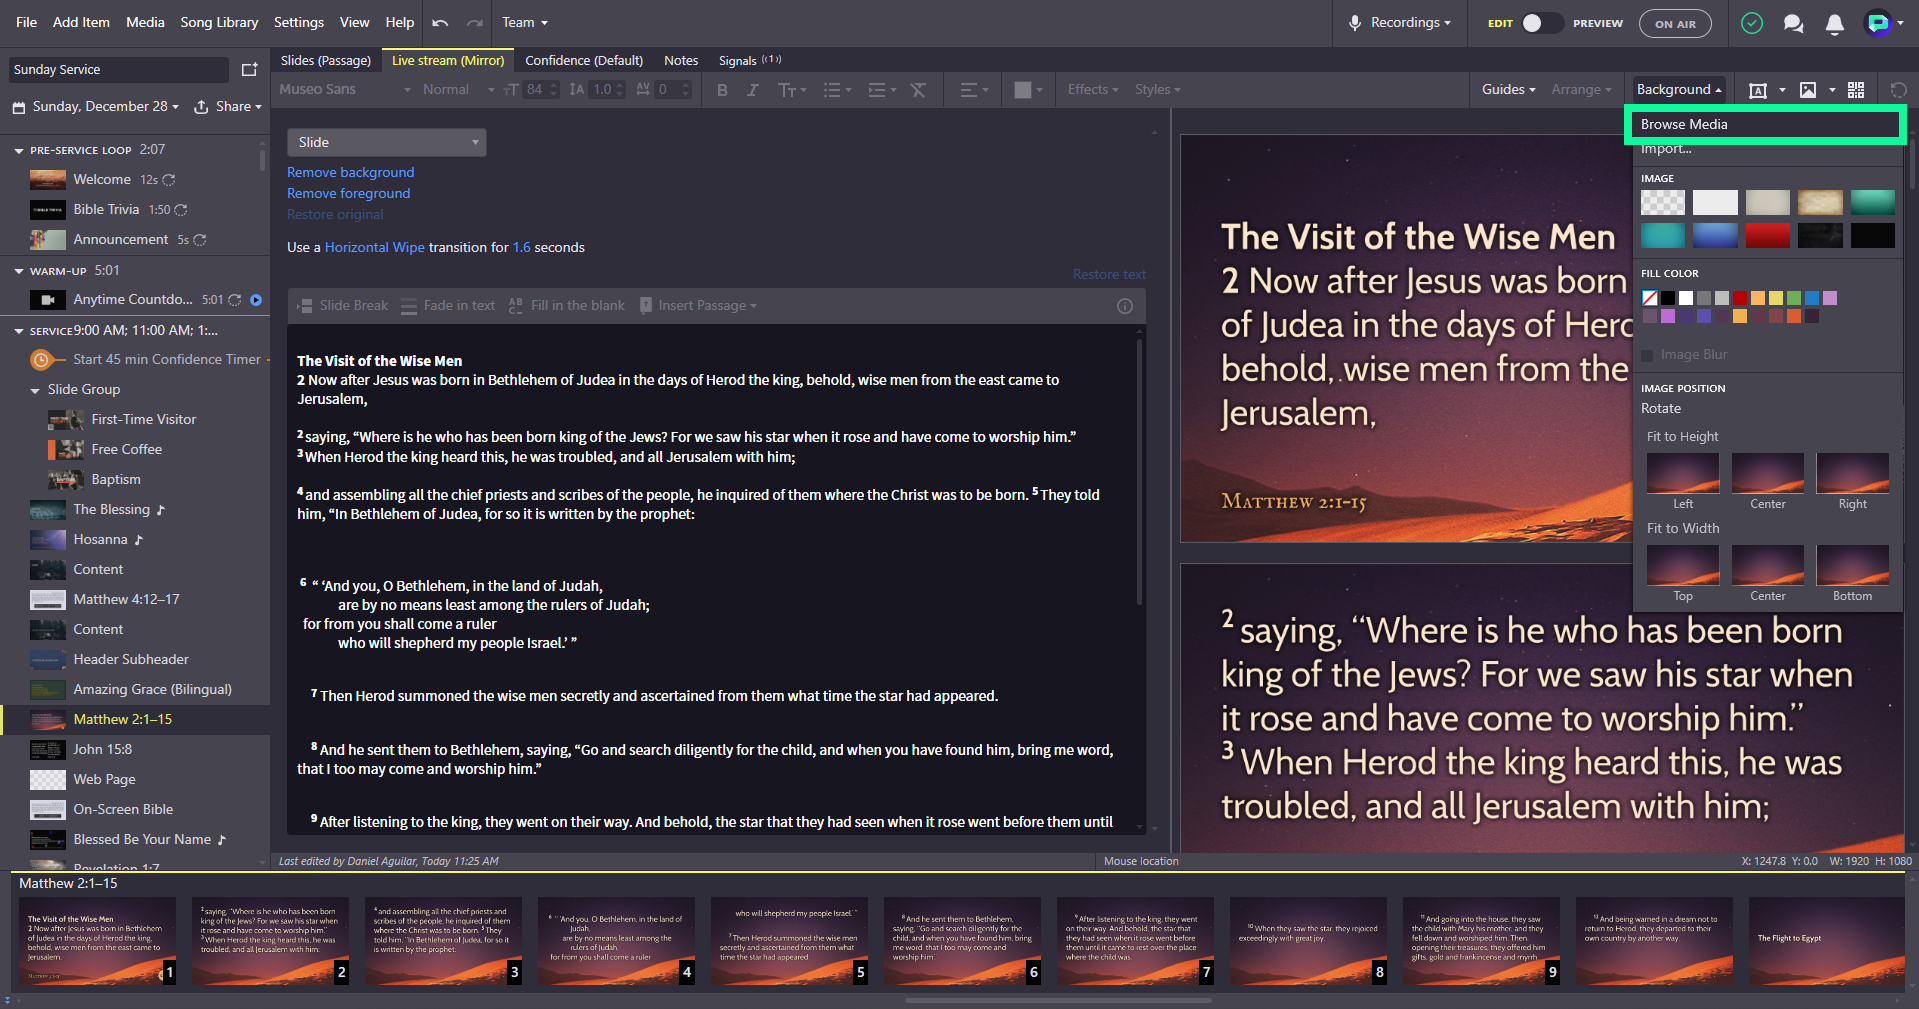Click the clear formatting icon
The width and height of the screenshot is (1919, 1009).
pyautogui.click(x=918, y=90)
